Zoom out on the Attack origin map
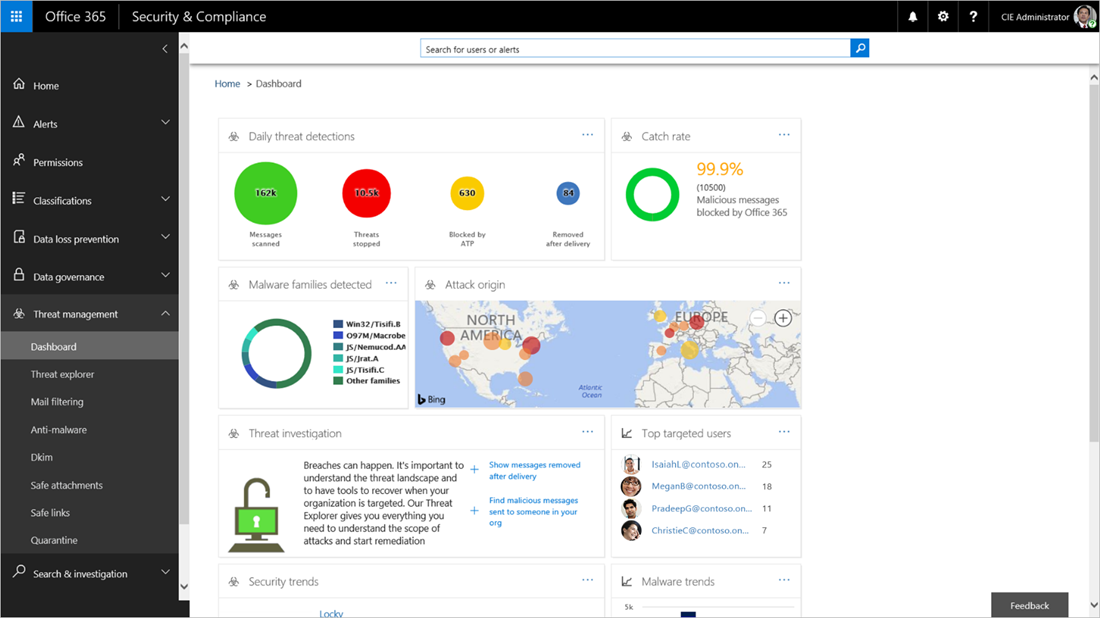 coord(758,318)
